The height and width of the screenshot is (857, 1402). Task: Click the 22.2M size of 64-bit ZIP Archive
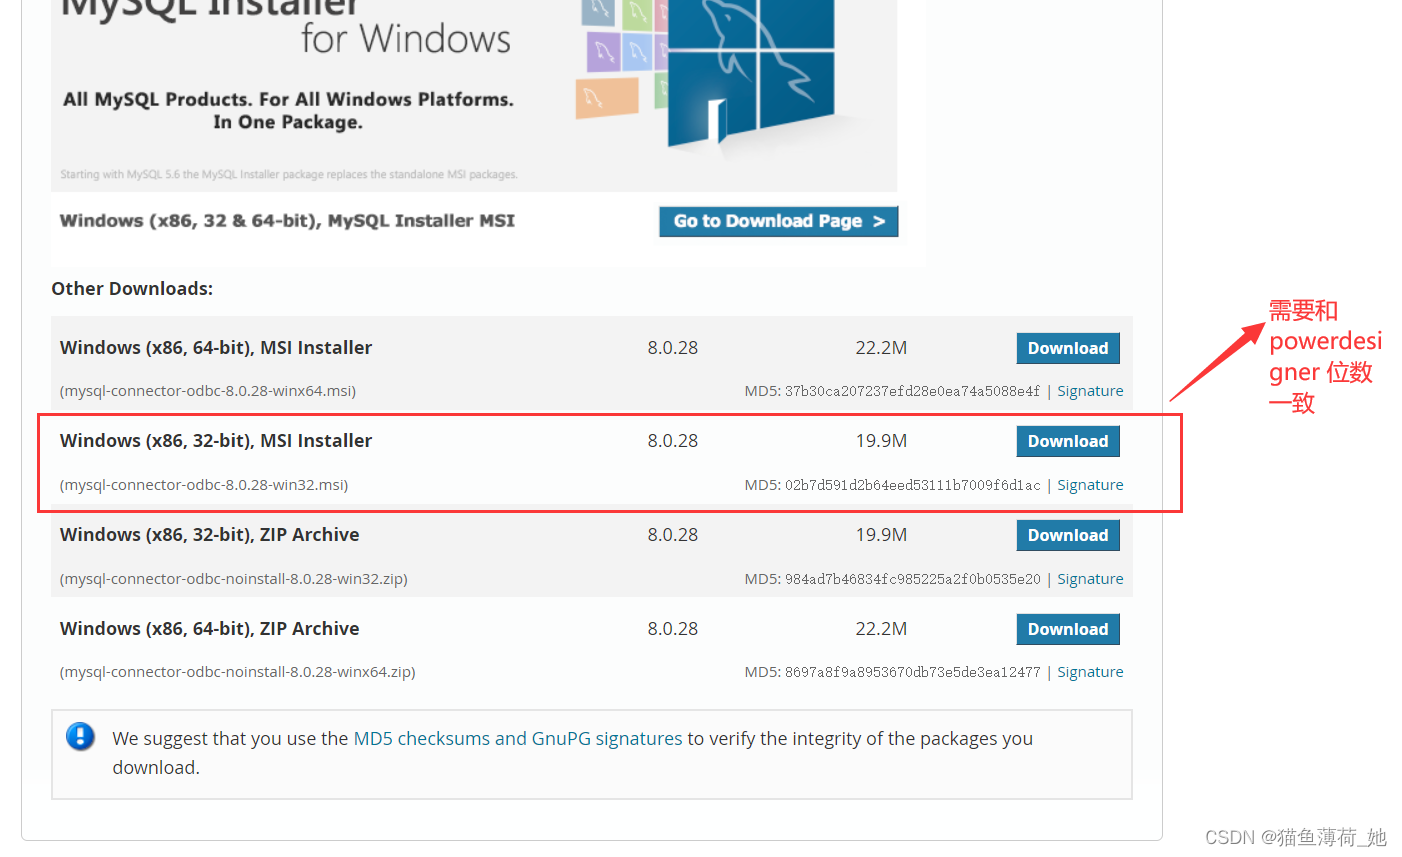881,629
